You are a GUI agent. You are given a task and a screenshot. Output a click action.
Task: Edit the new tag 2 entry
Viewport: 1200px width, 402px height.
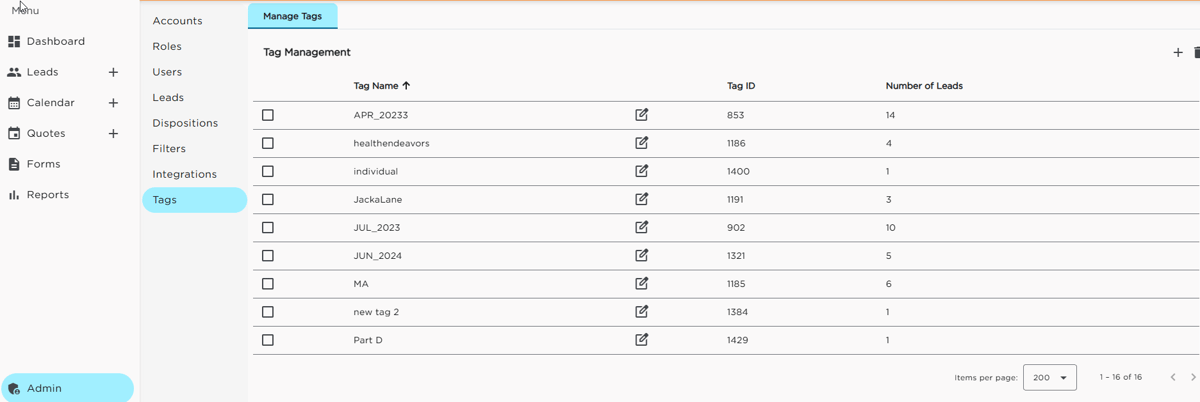point(642,311)
